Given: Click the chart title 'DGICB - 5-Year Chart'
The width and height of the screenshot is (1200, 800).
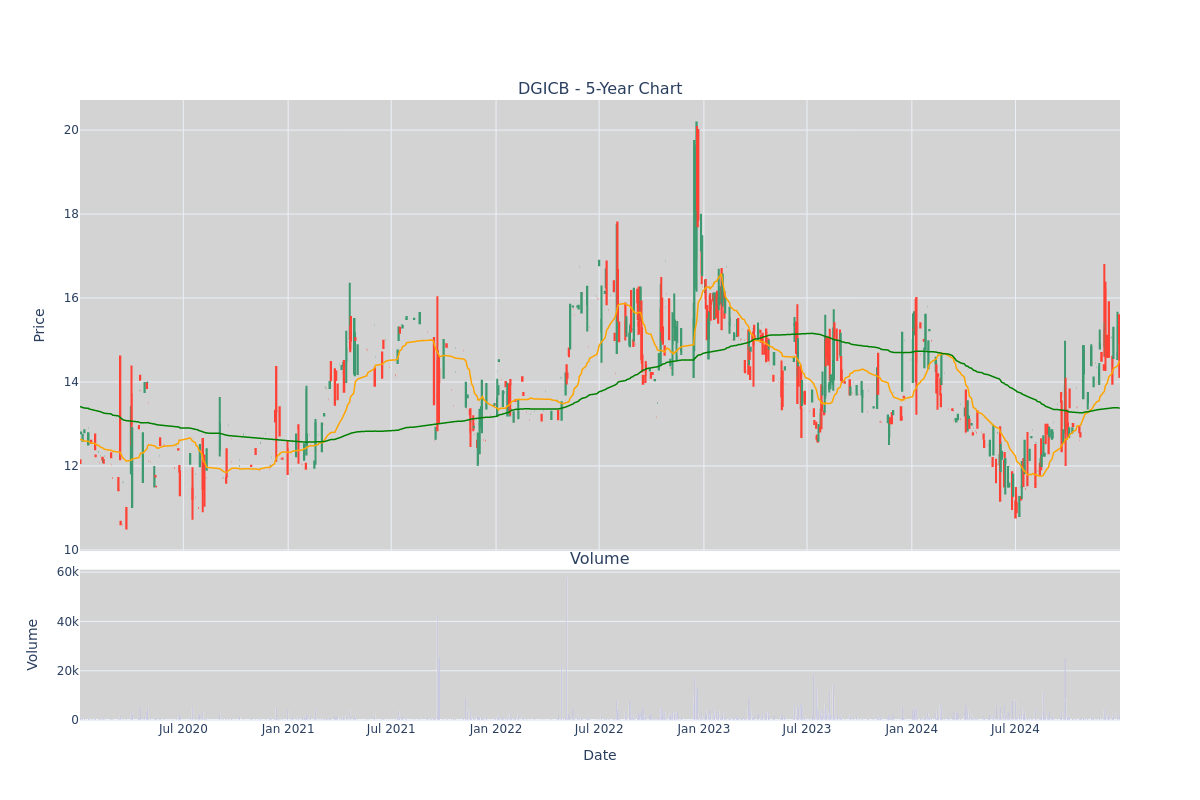Looking at the screenshot, I should 600,89.
